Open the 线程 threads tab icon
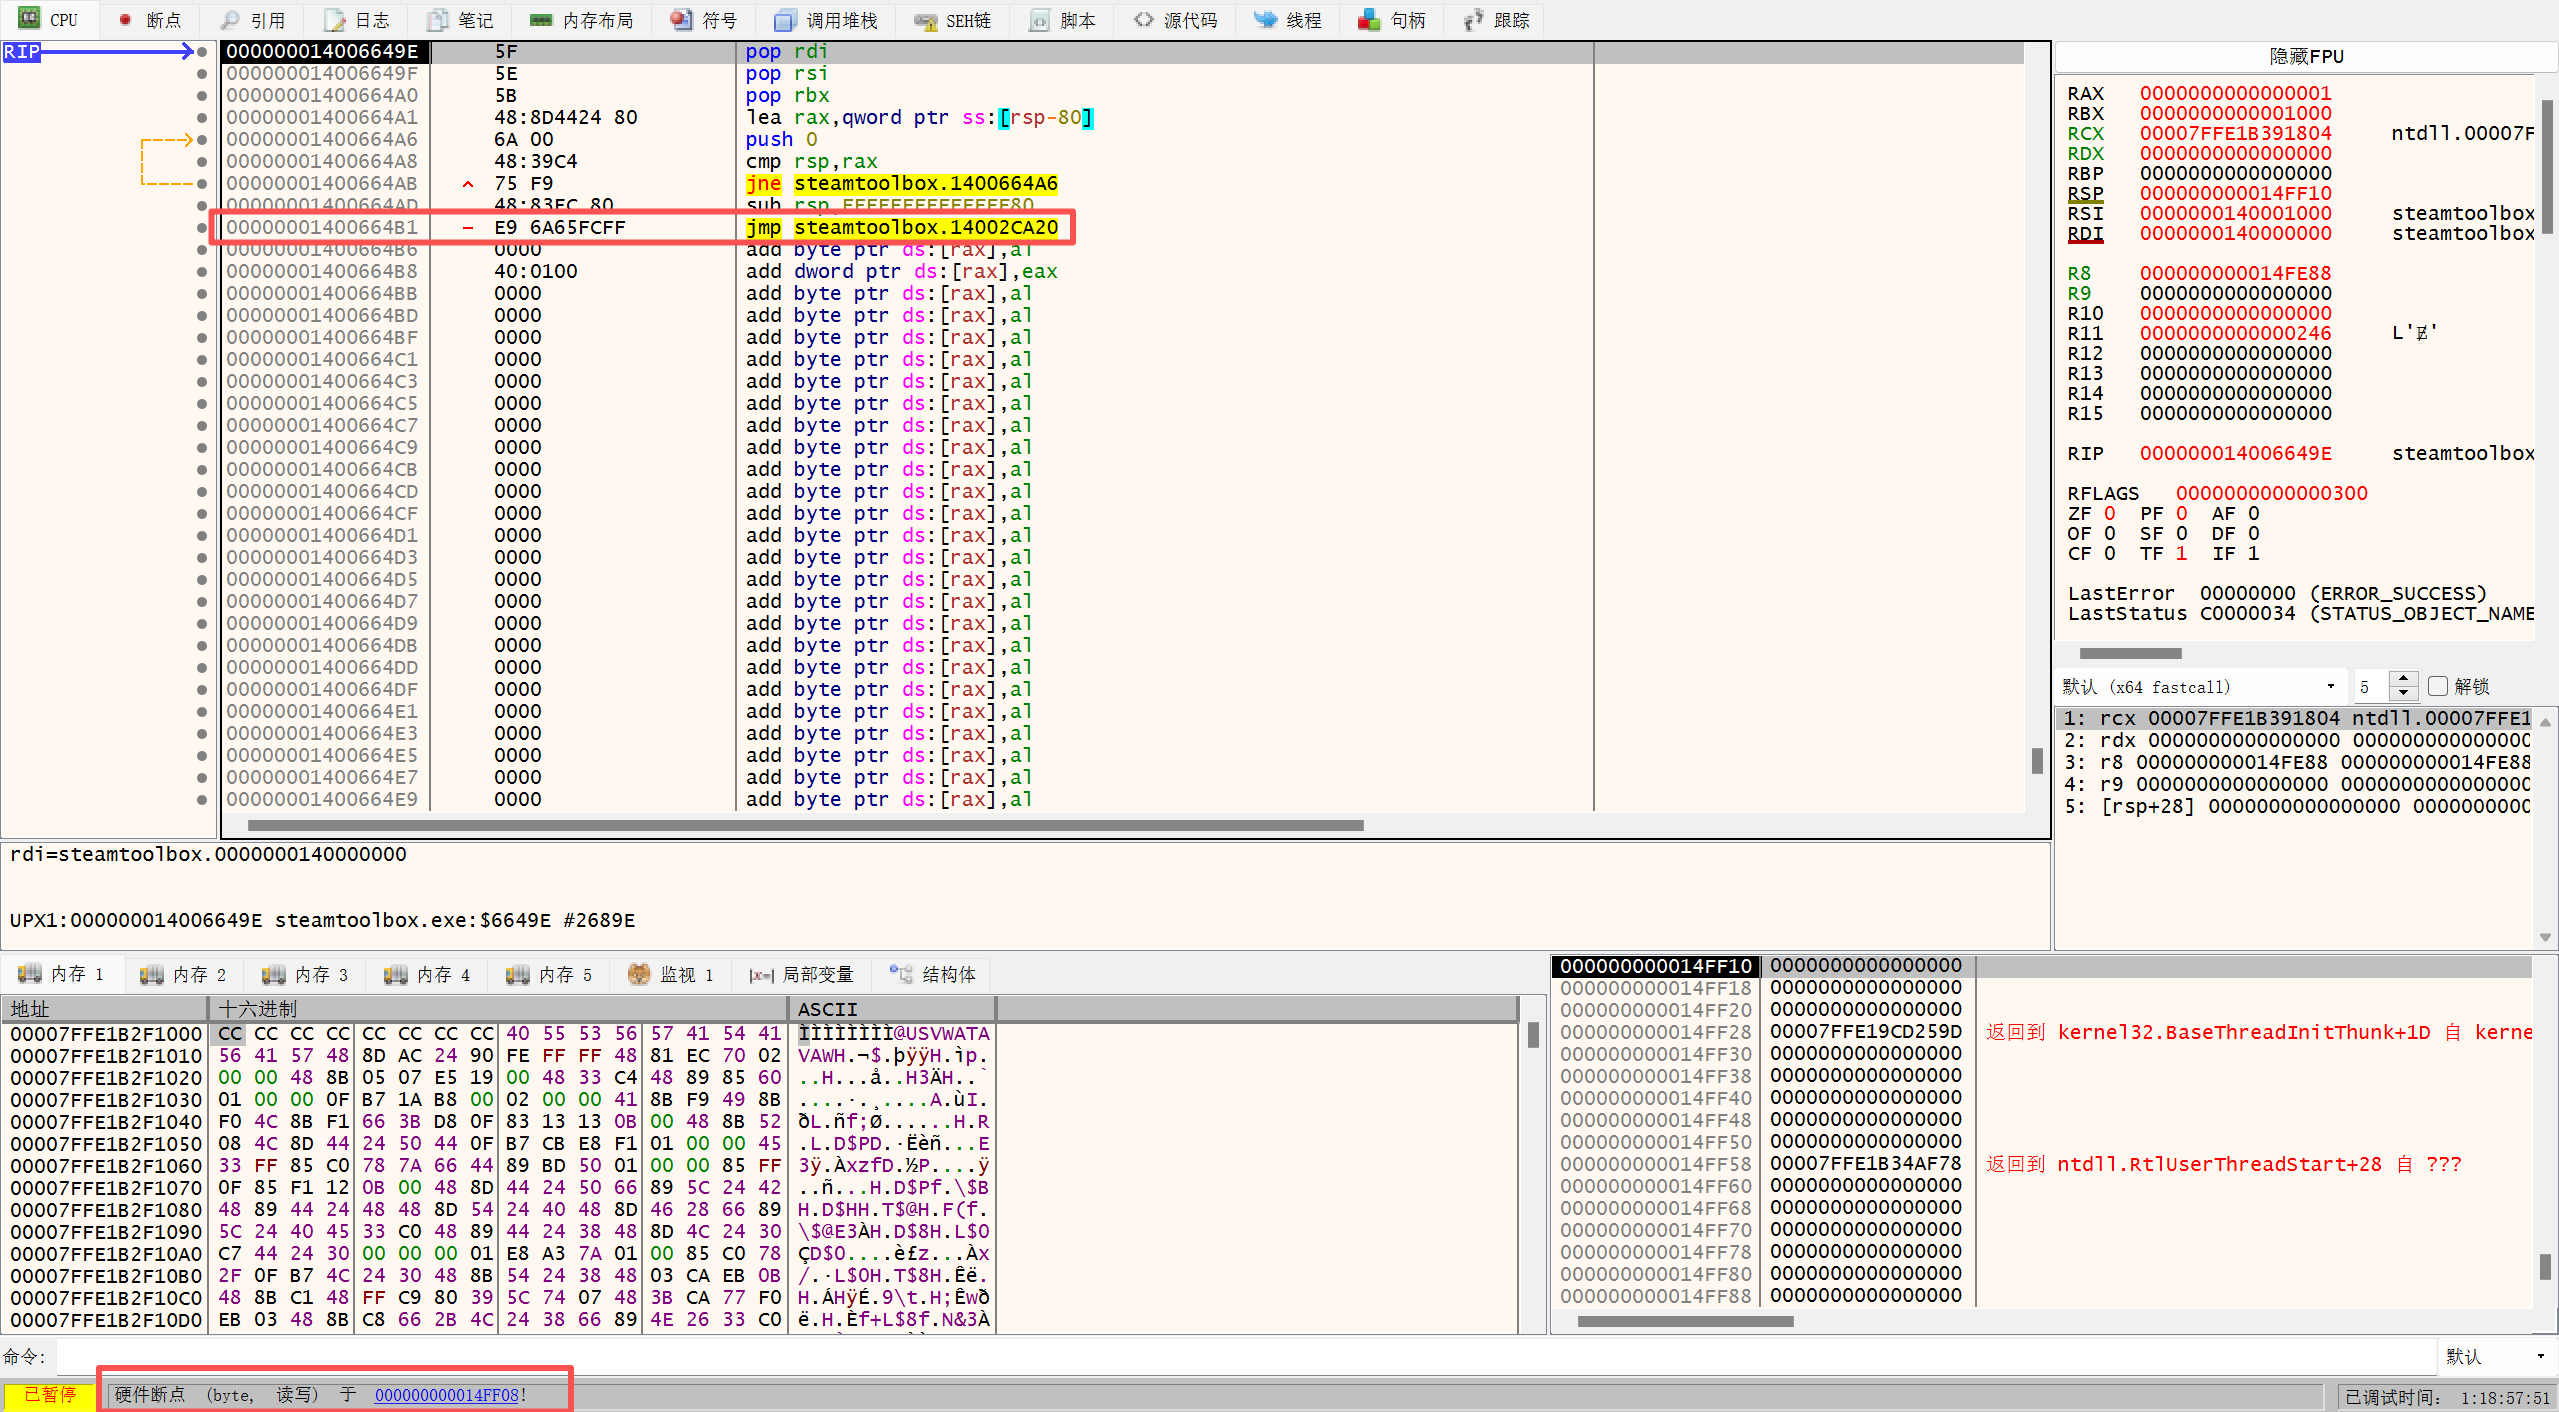Screen dimensions: 2559x1412 tap(1265, 20)
